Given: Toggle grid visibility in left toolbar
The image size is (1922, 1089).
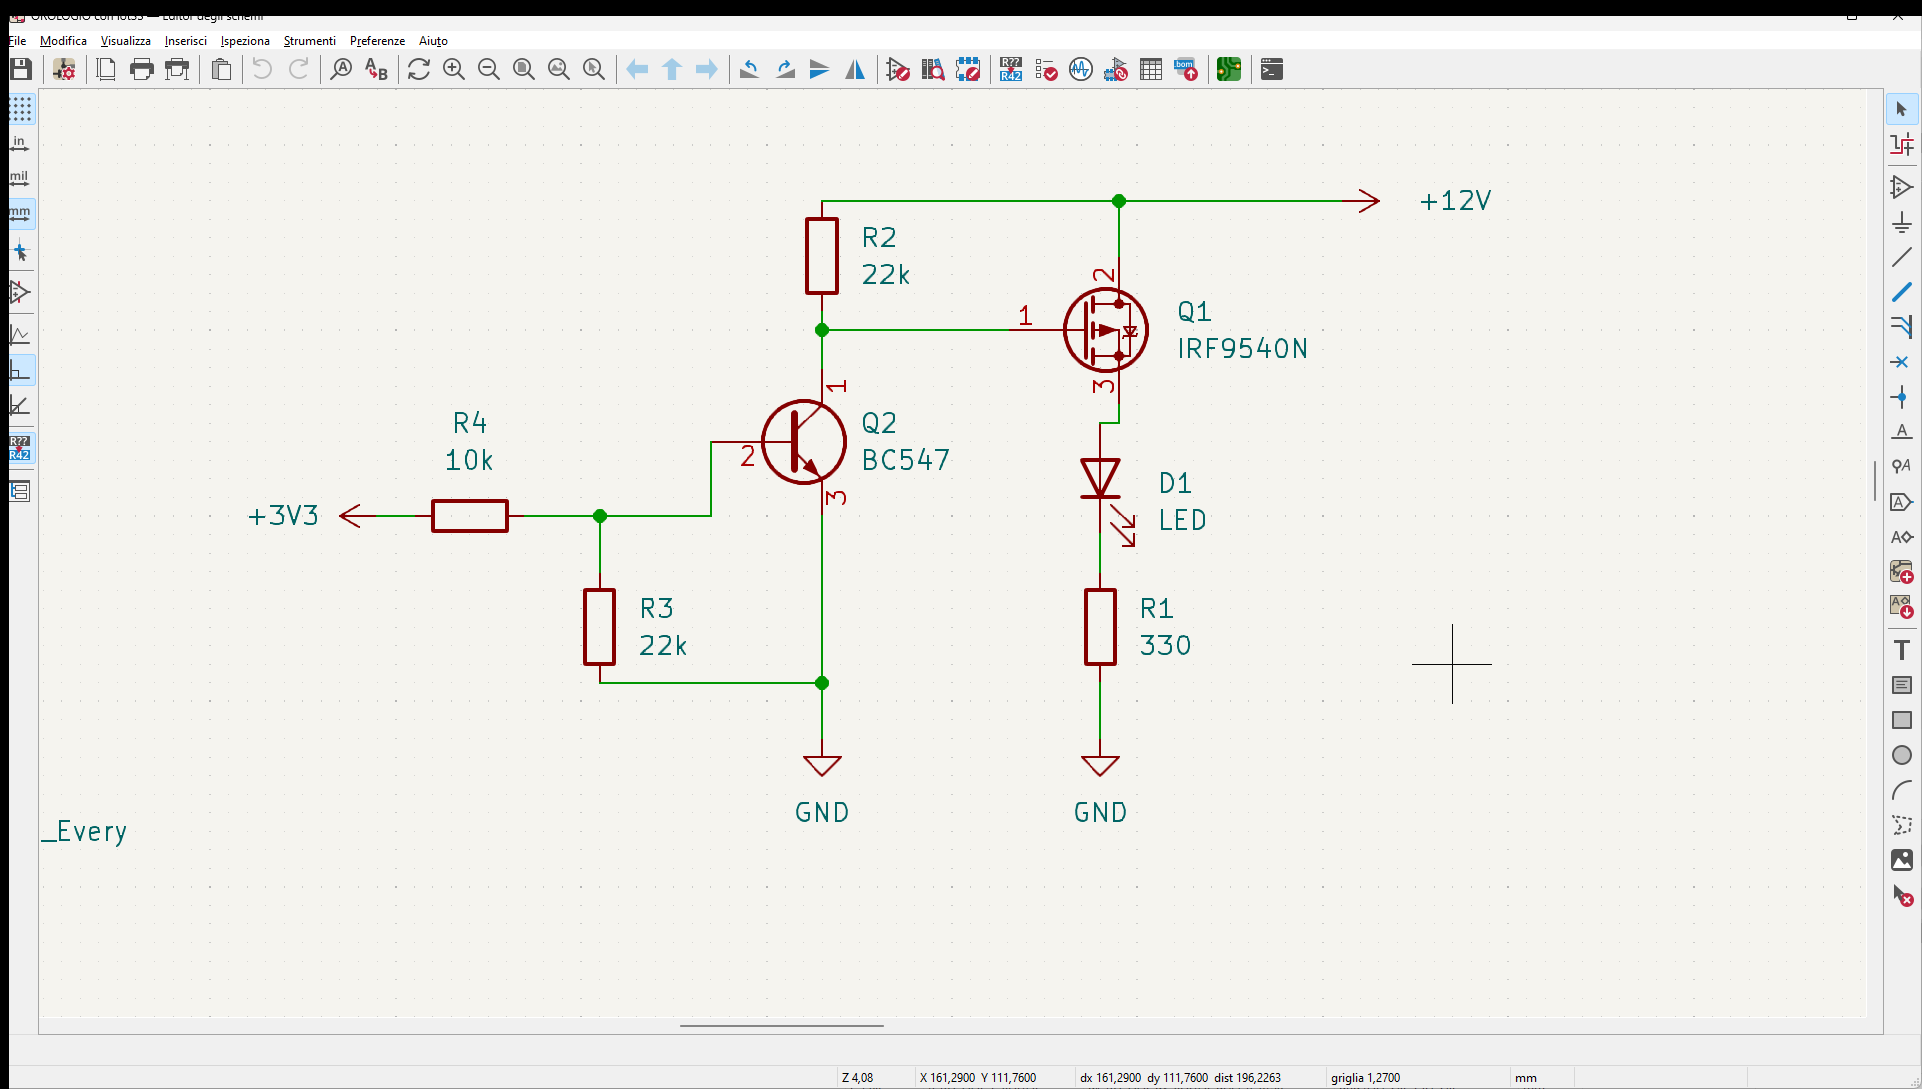Looking at the screenshot, I should point(21,108).
